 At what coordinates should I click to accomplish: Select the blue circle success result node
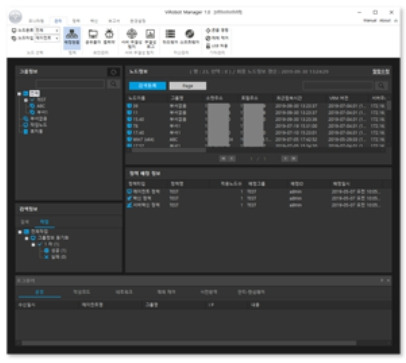pyautogui.click(x=46, y=251)
